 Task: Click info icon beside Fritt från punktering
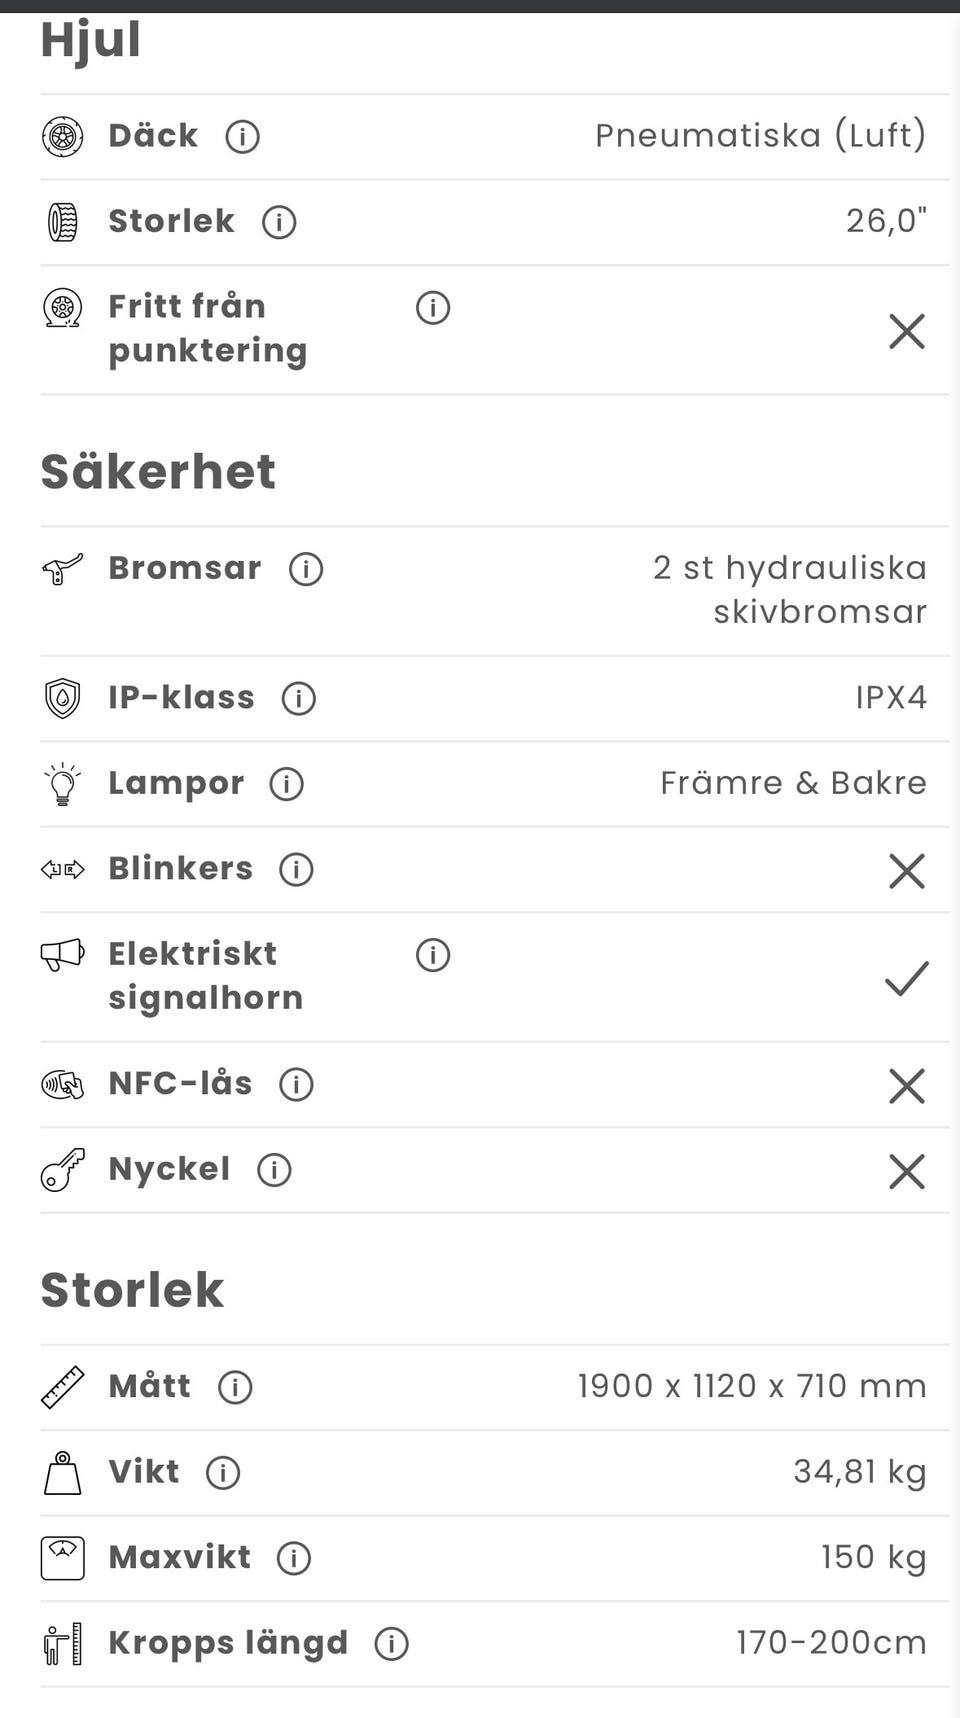(x=433, y=308)
